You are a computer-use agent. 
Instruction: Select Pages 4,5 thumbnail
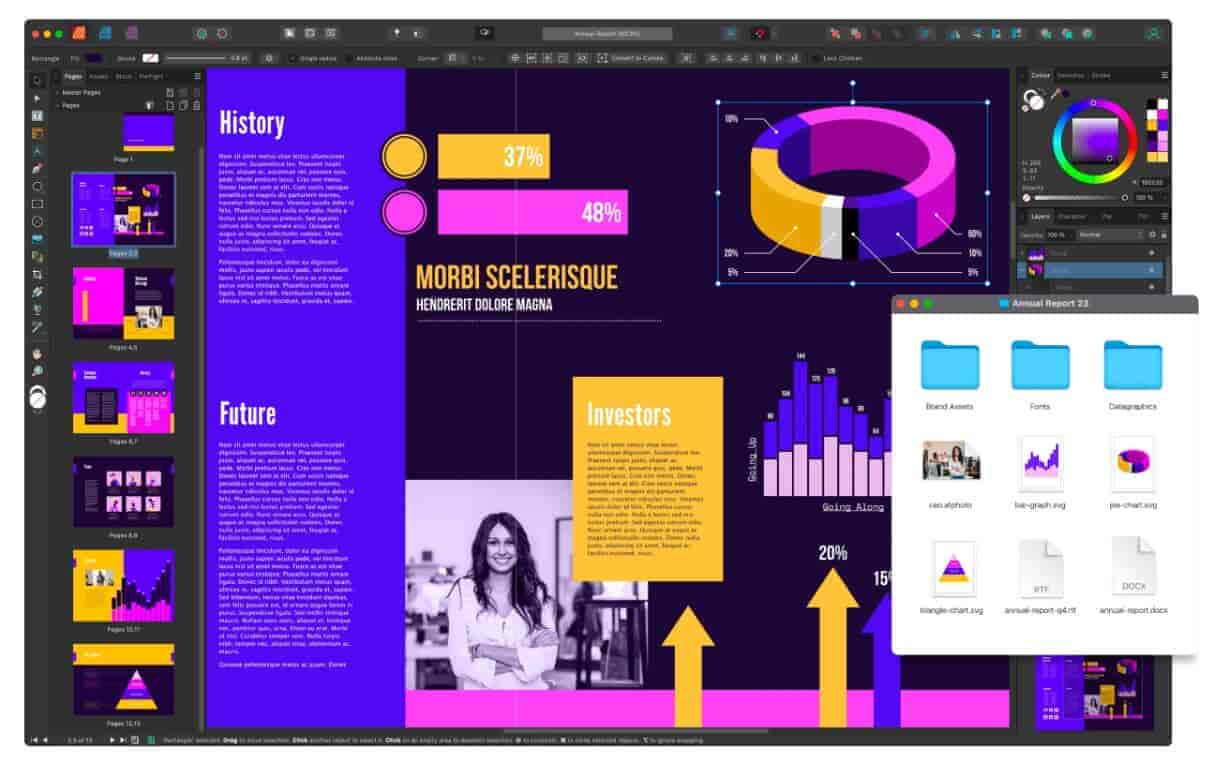pyautogui.click(x=123, y=303)
